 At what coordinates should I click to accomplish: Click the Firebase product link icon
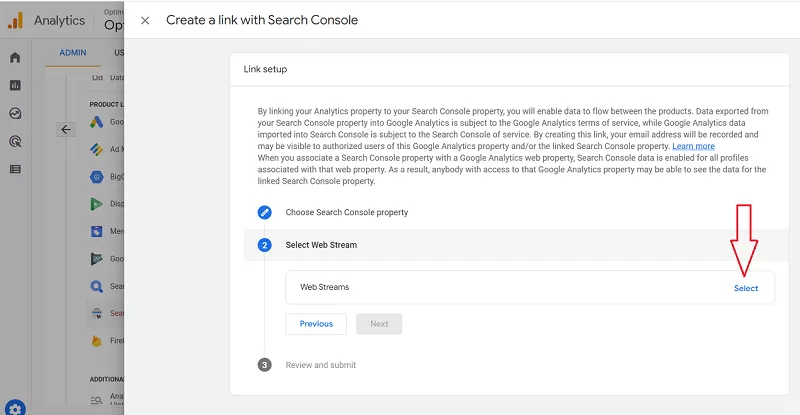coord(96,341)
